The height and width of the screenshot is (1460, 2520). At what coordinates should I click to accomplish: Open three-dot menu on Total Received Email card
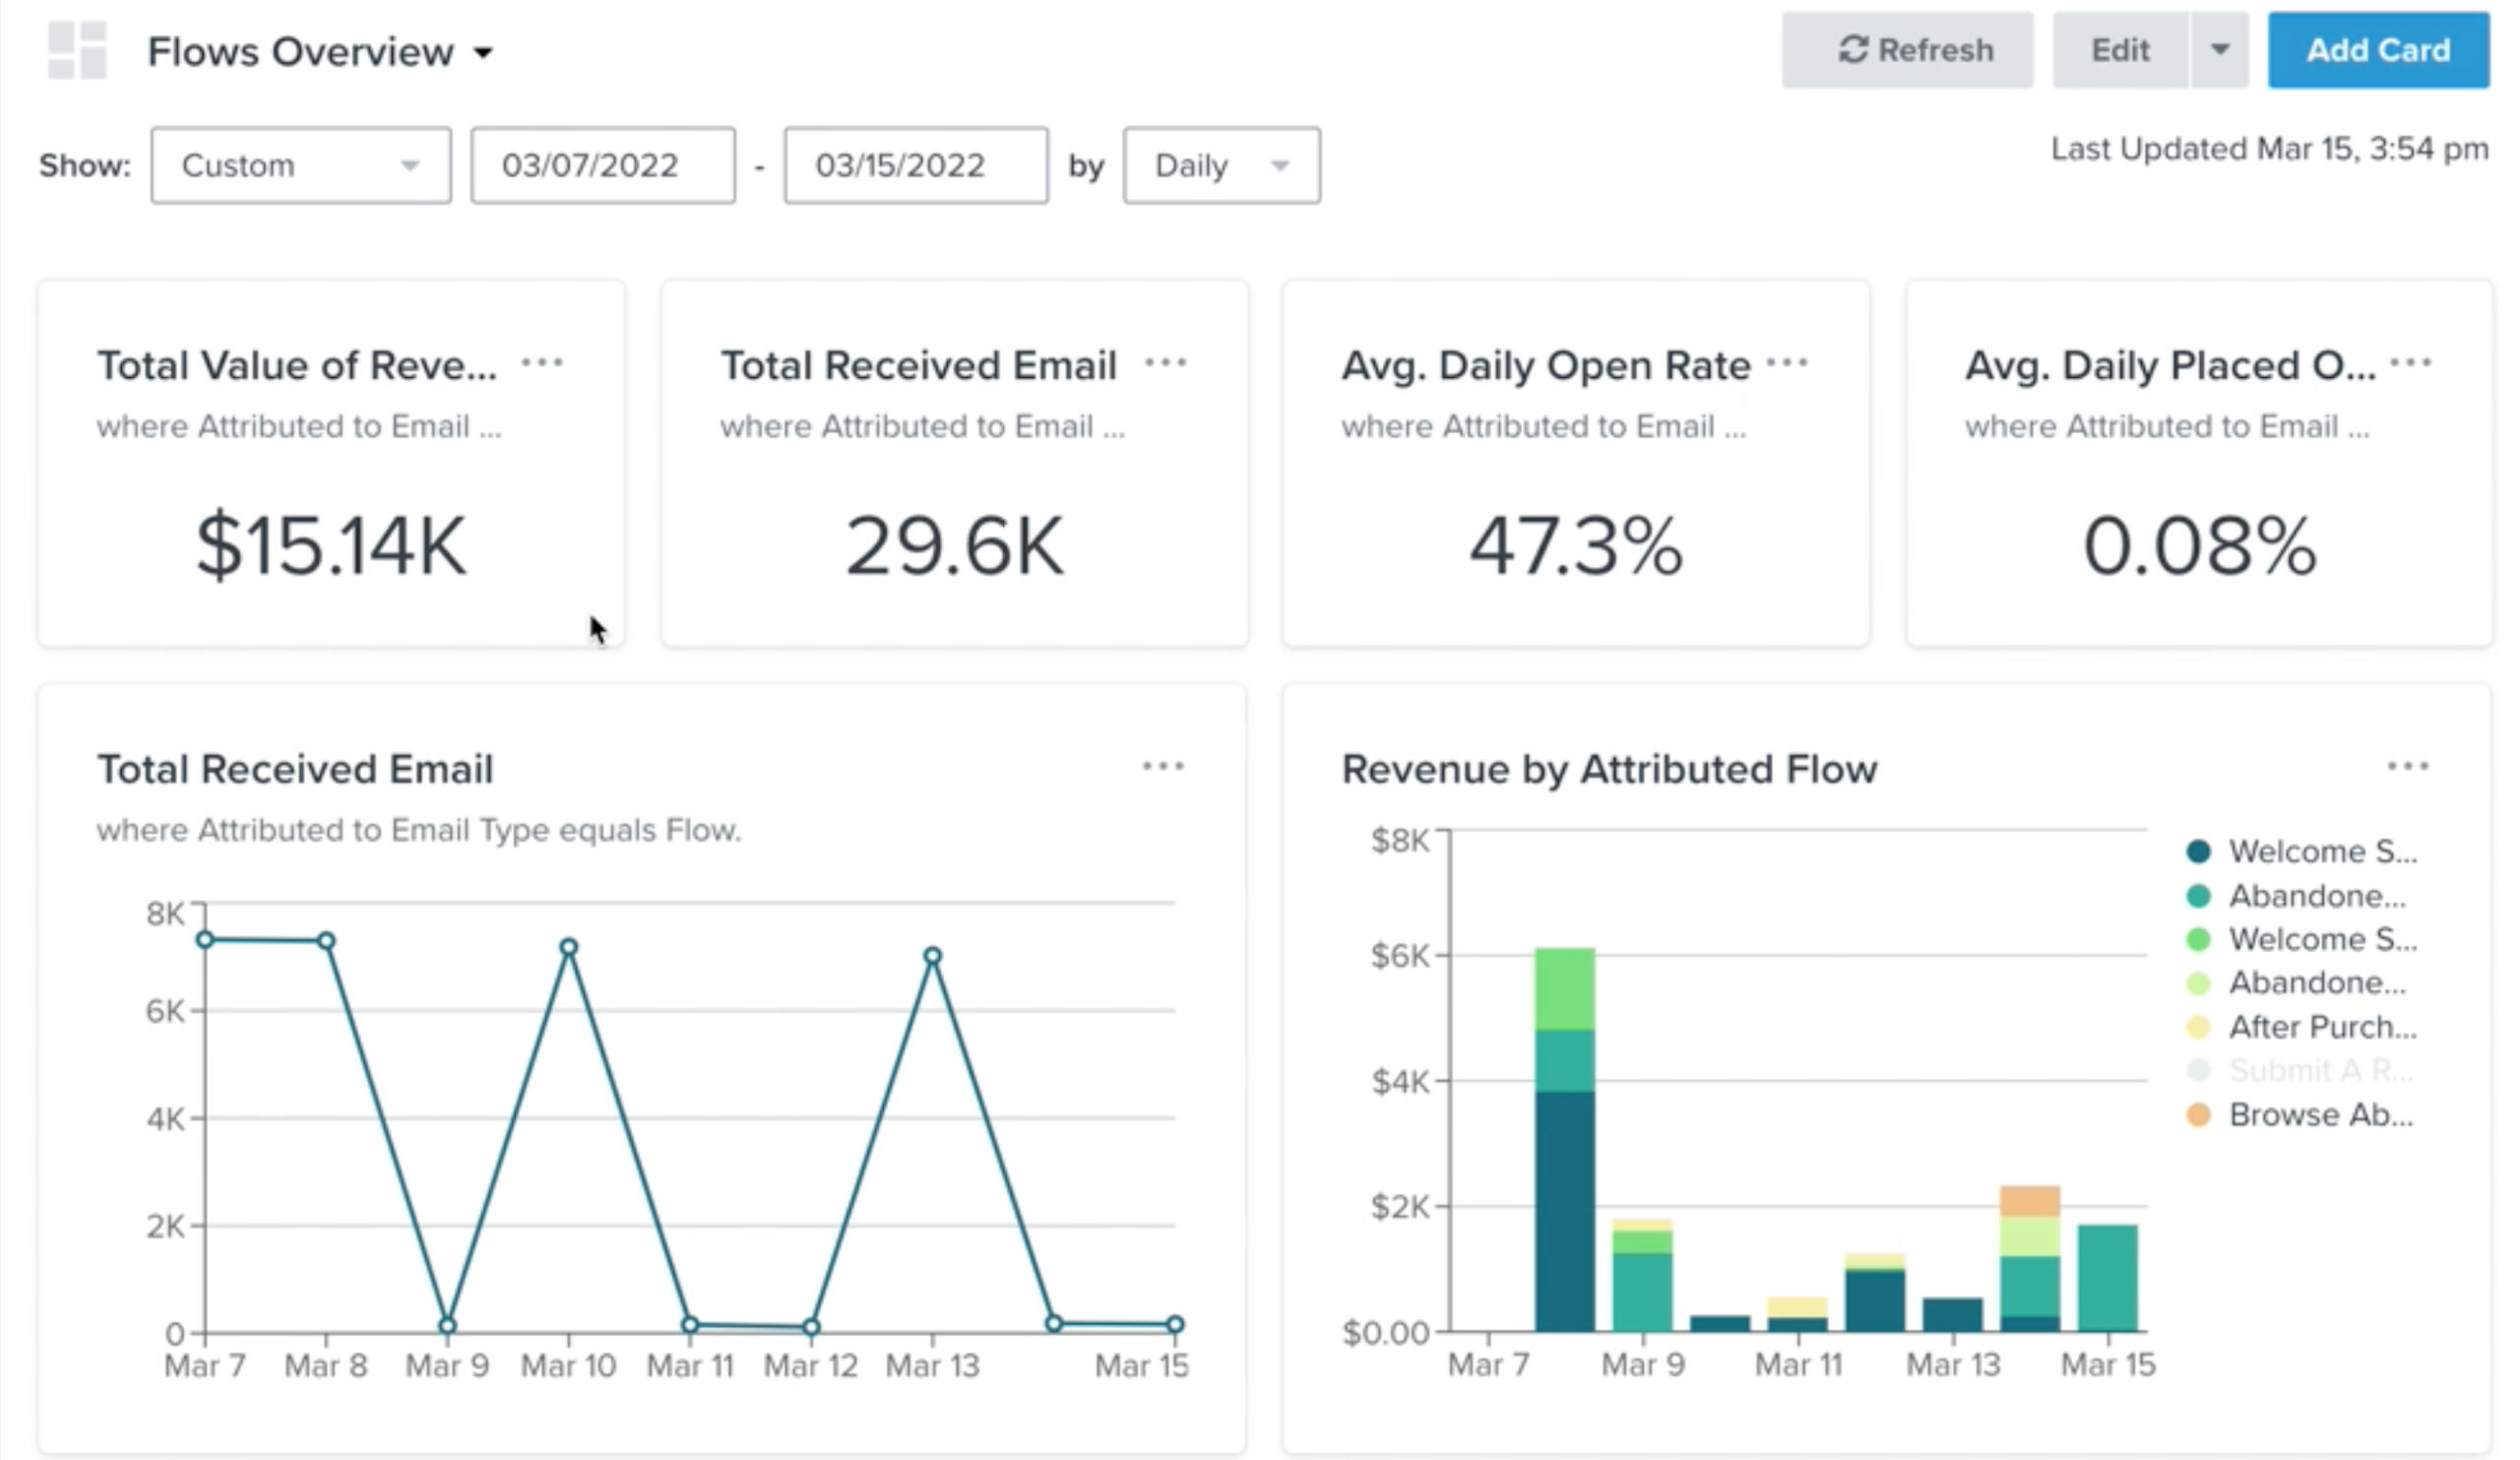click(x=1166, y=362)
